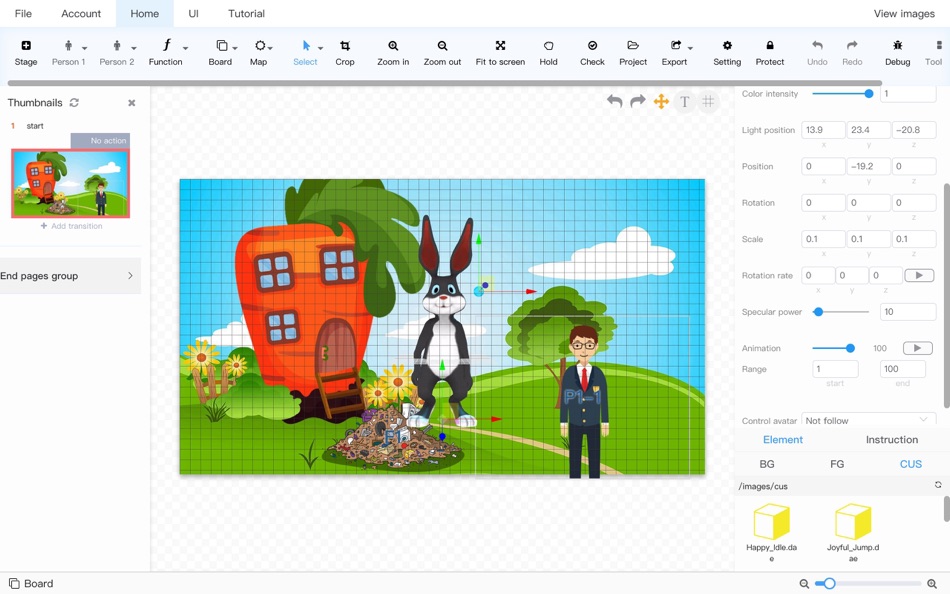Play the animation preview
This screenshot has width=950, height=594.
[x=917, y=348]
